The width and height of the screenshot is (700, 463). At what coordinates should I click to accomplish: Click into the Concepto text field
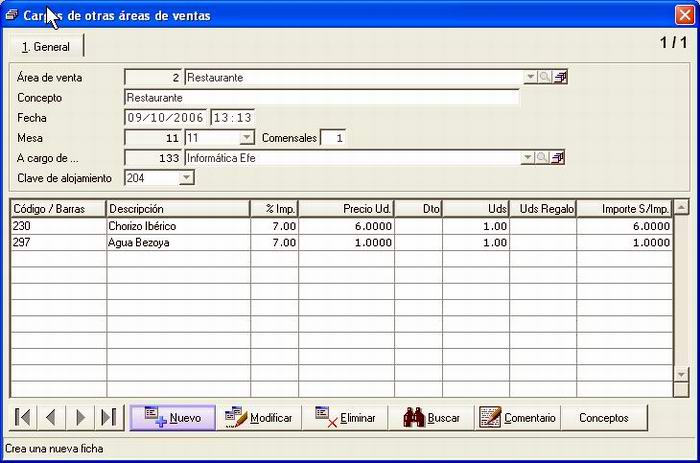click(x=321, y=97)
